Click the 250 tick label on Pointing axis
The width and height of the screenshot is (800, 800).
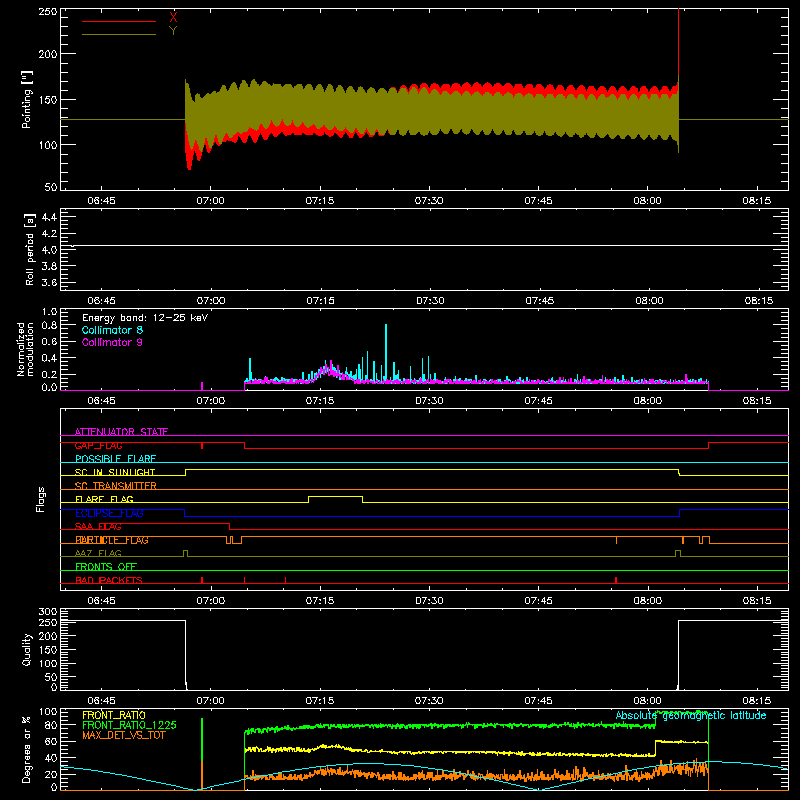(x=48, y=11)
